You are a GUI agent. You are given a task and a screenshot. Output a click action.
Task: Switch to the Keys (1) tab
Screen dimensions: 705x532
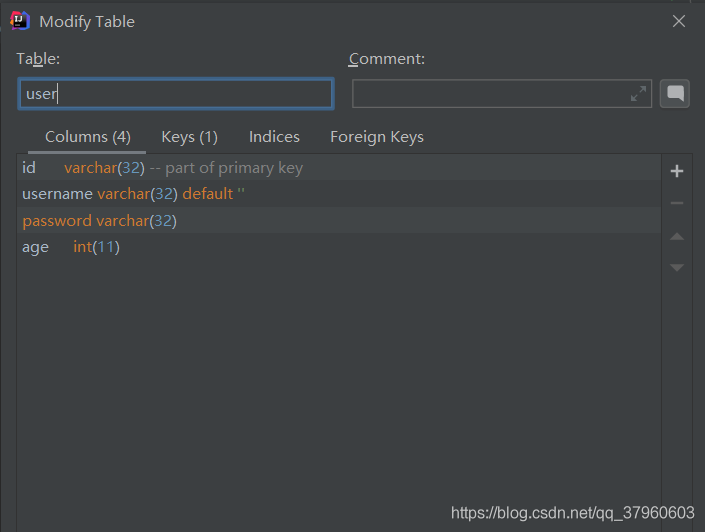click(189, 137)
